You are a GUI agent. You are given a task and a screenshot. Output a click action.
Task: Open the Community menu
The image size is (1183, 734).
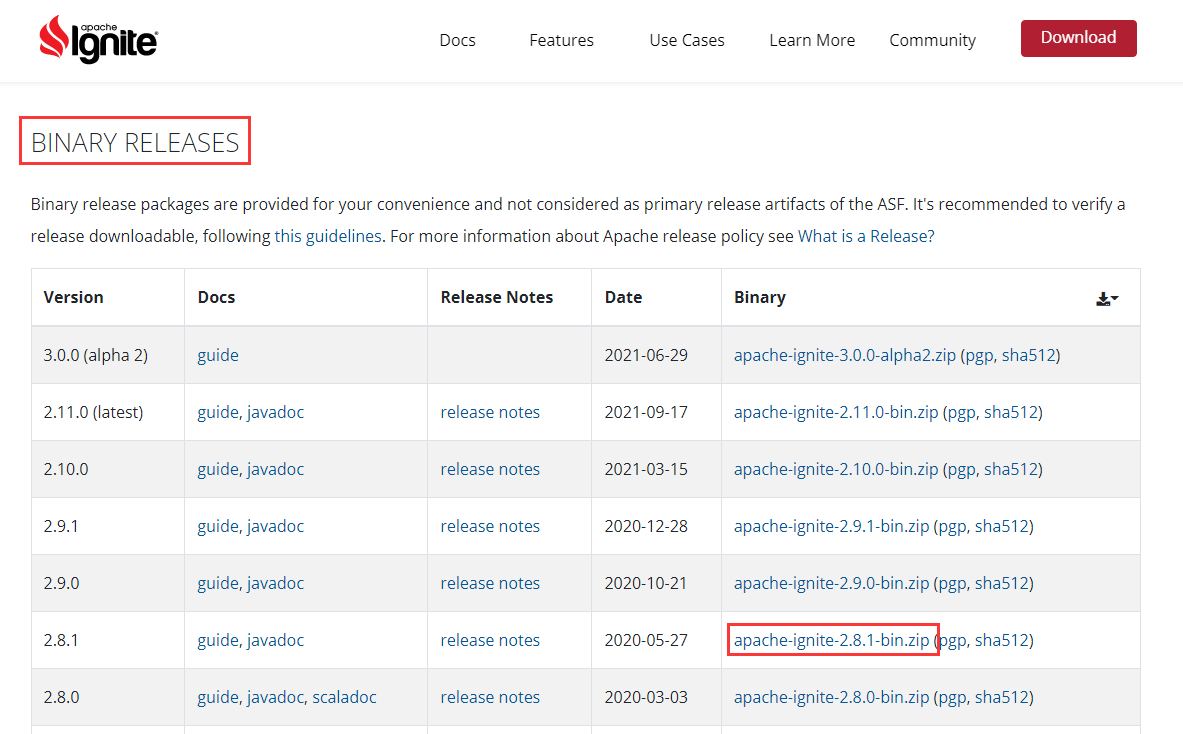click(x=933, y=40)
